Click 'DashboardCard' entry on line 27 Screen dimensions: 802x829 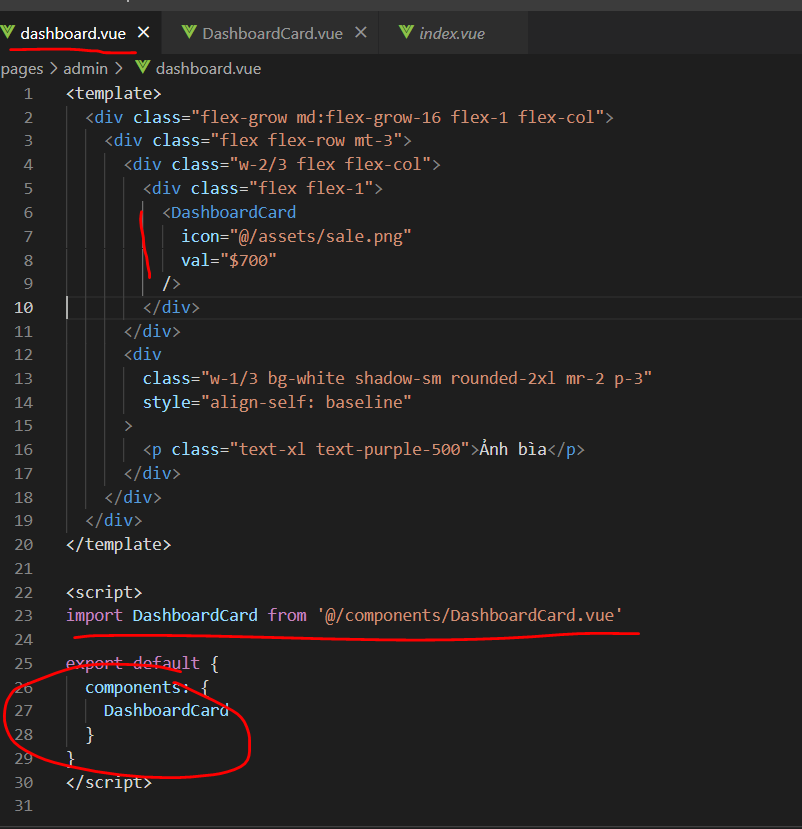(167, 711)
